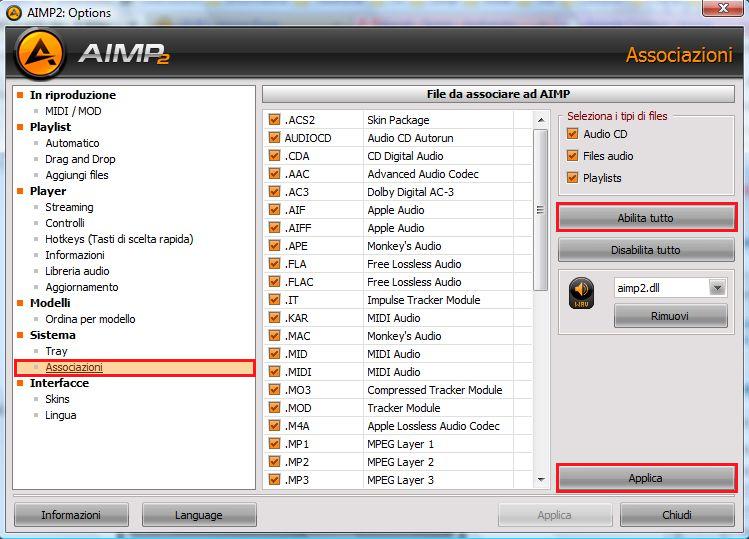Toggle the .MP3 MPEG Layer 3 checkbox
The image size is (749, 539).
point(274,479)
